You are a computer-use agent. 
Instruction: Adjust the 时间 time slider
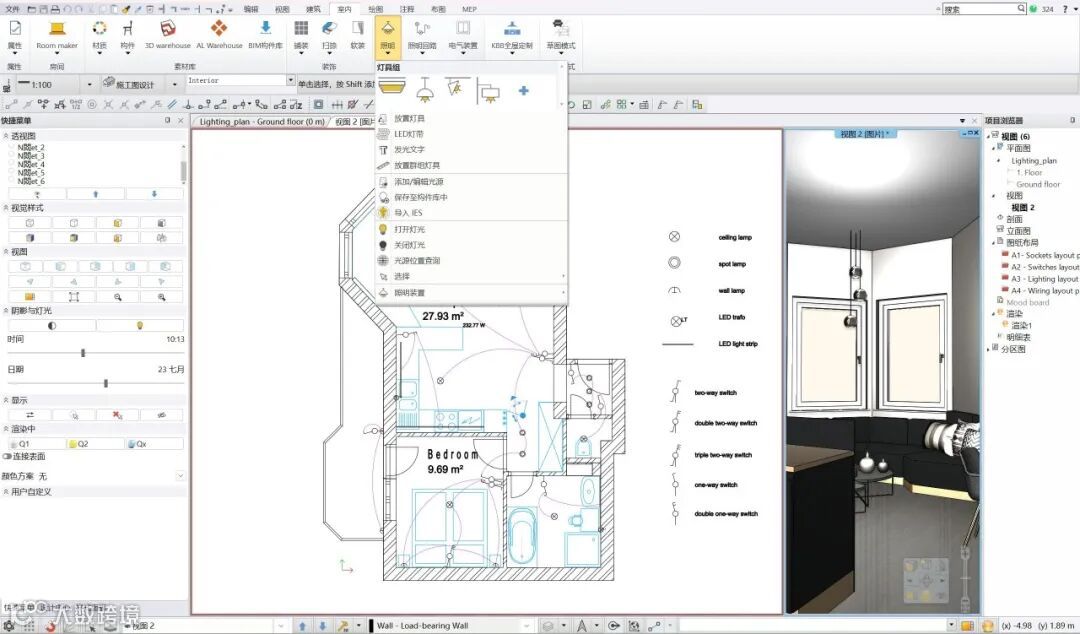pos(83,353)
